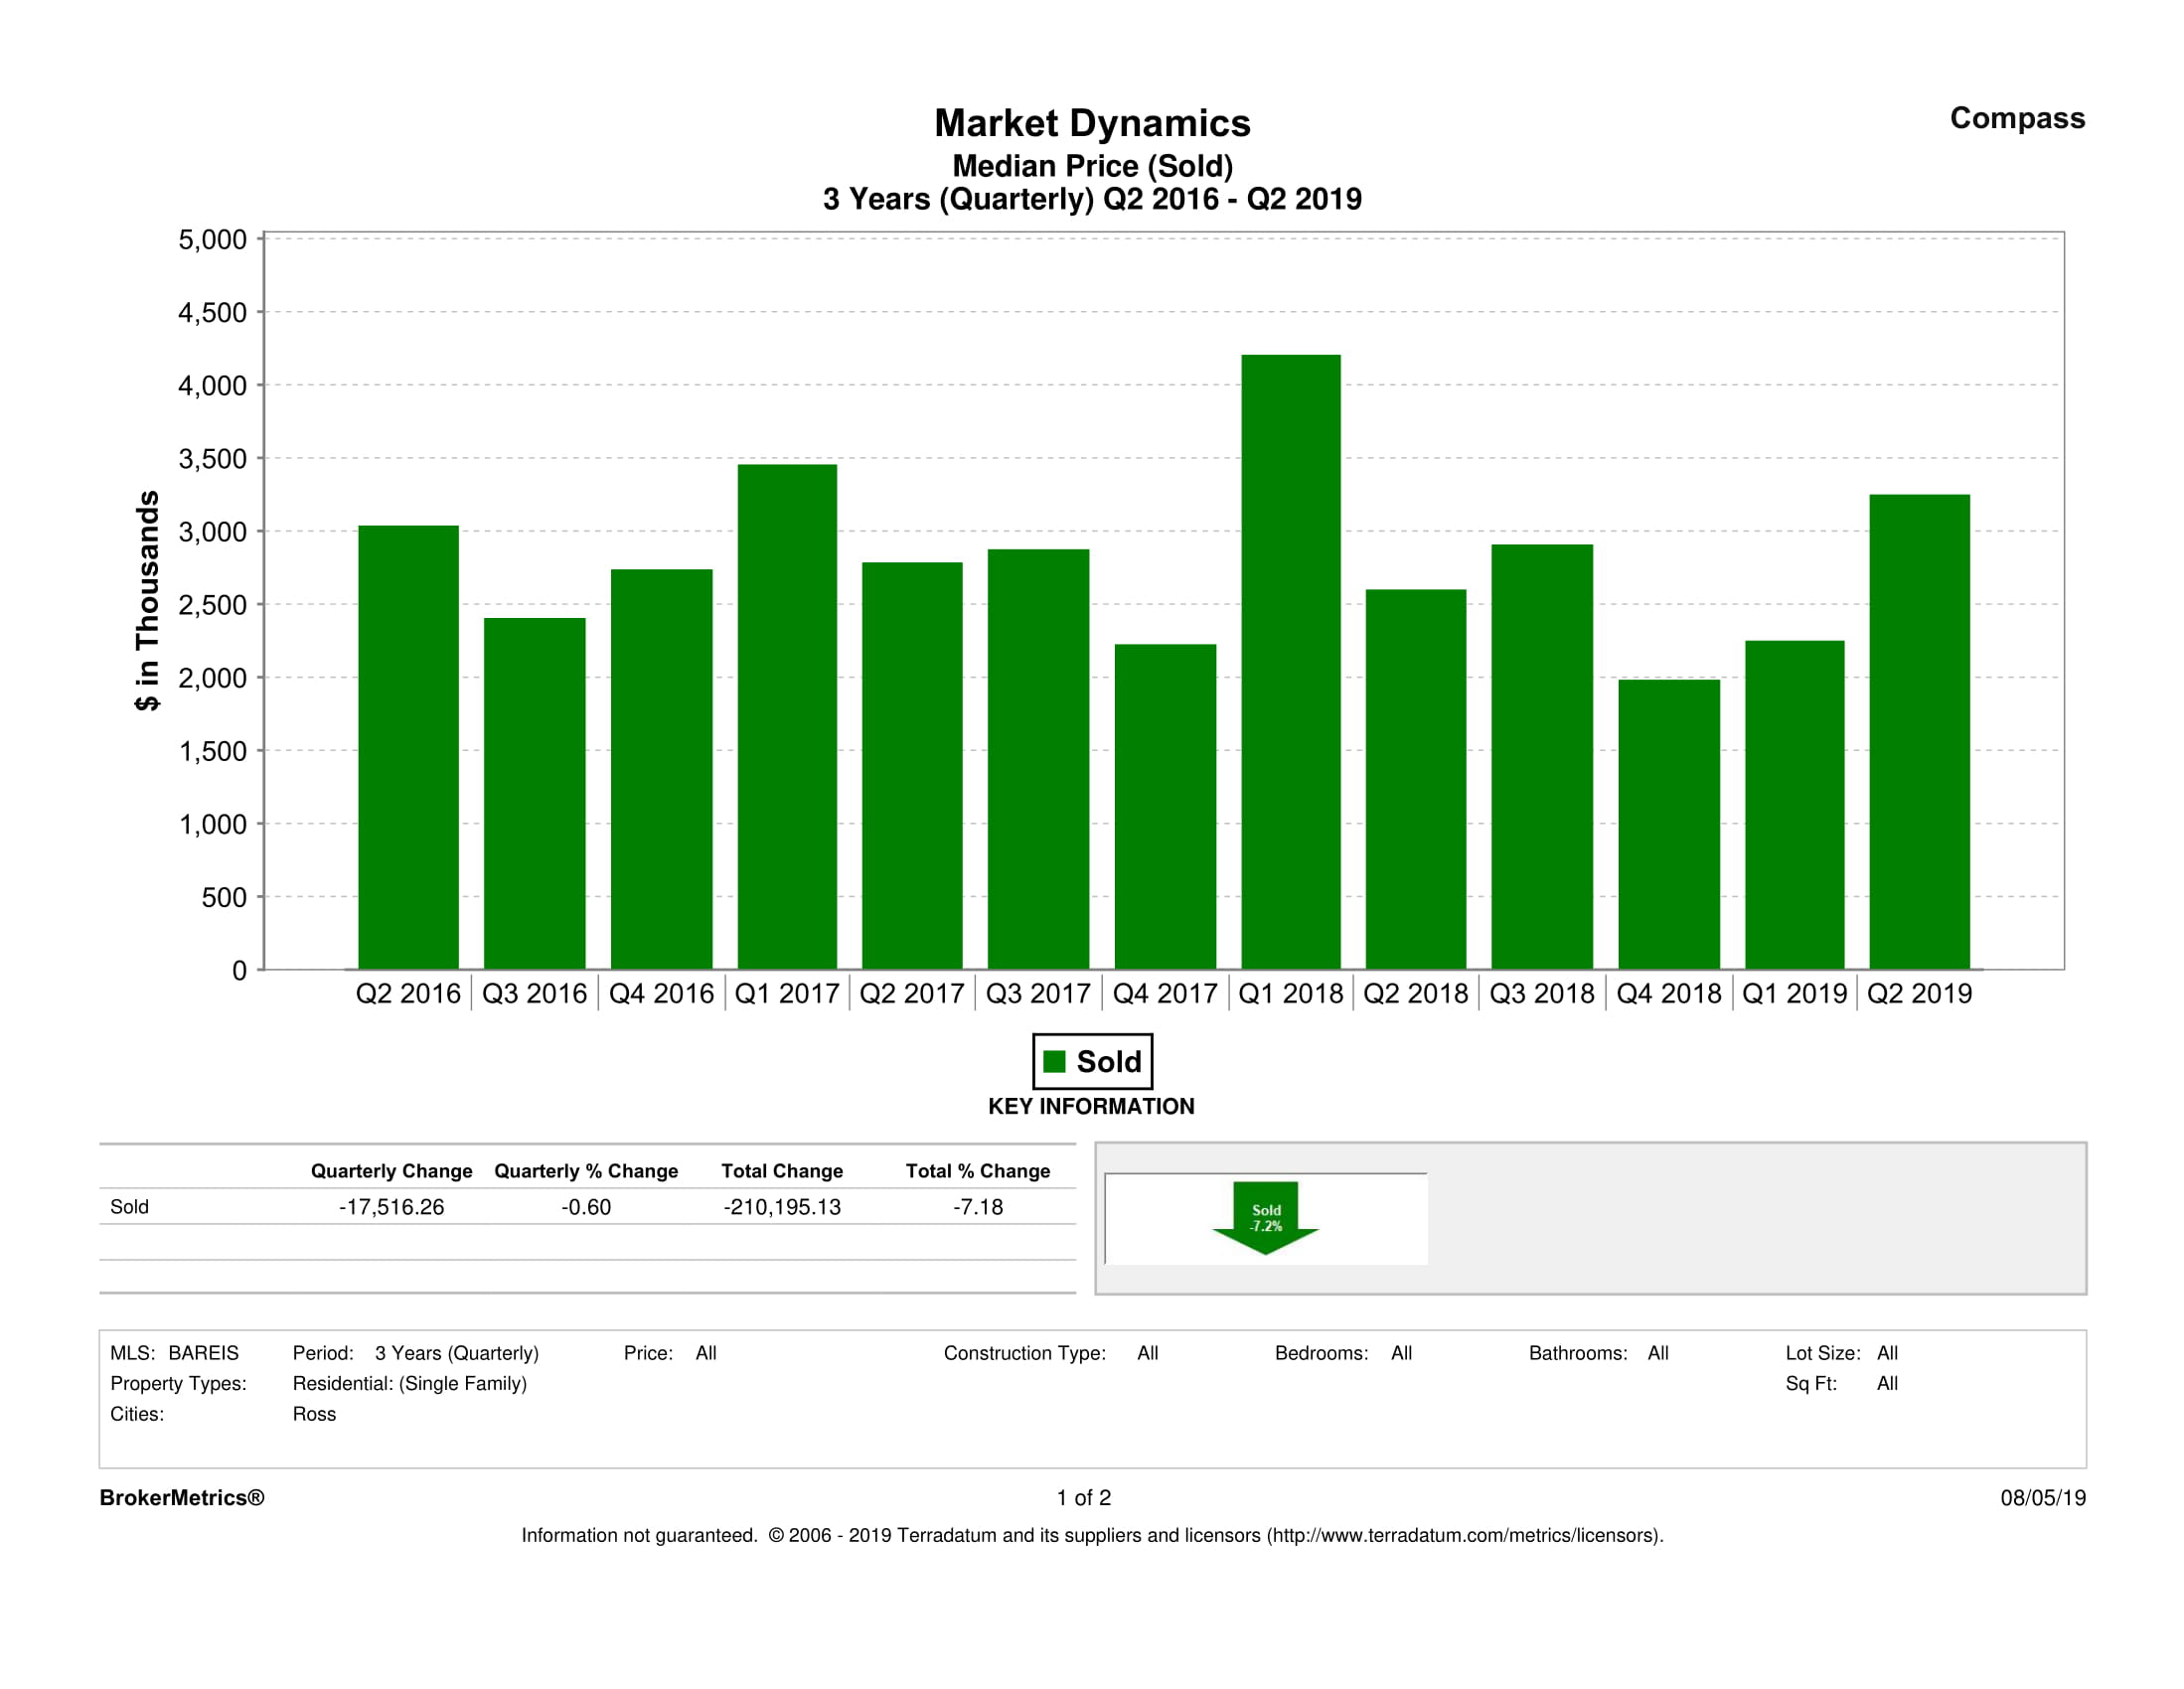Click the Residential: (Single Family) property type

coord(409,1383)
